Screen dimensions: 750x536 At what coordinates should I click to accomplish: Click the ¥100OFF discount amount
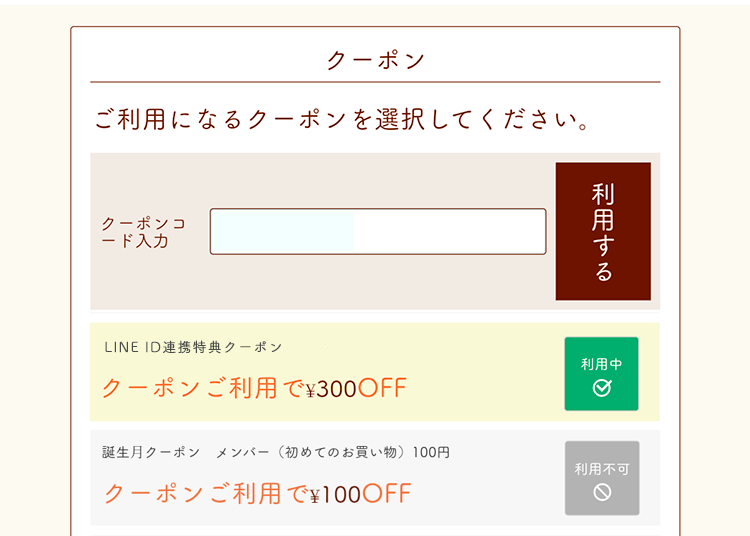tap(361, 494)
